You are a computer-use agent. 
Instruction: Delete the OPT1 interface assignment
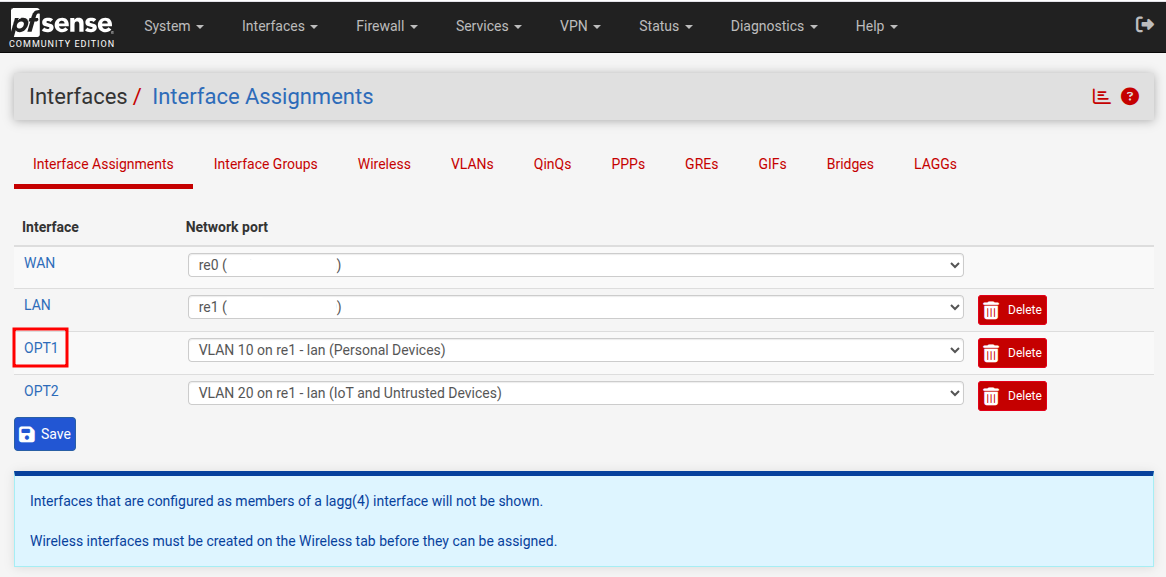point(1012,353)
